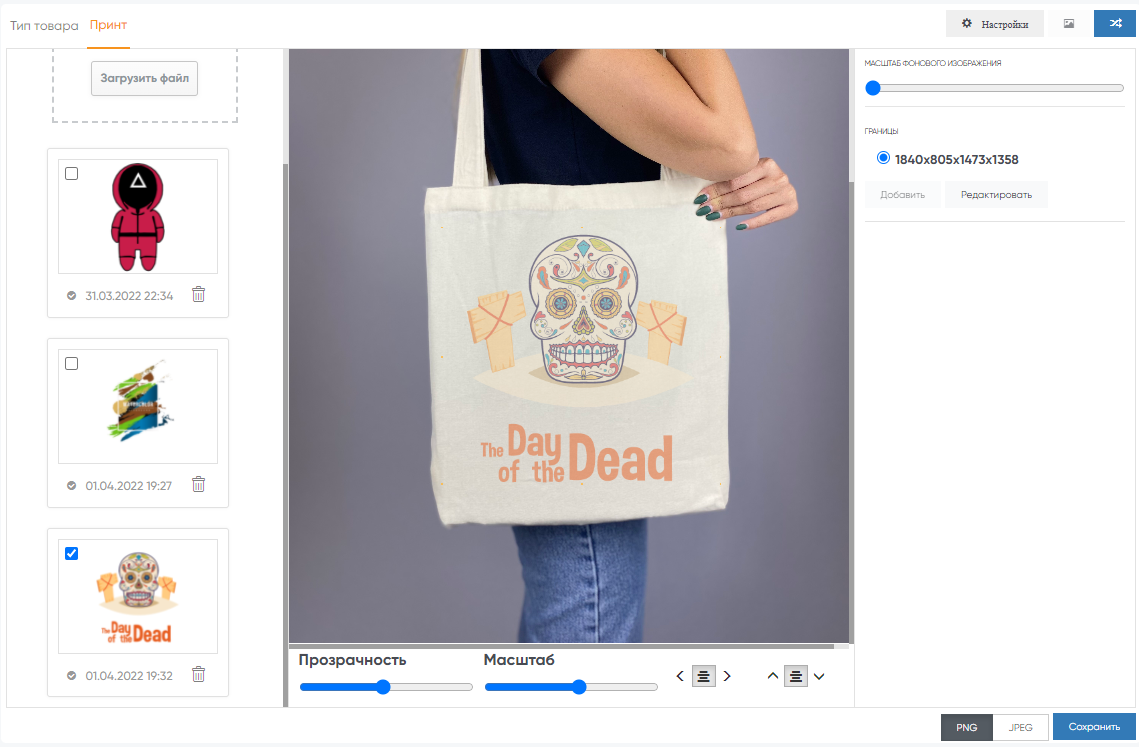Switch to the Тип товара tab
This screenshot has width=1139, height=747.
(x=44, y=25)
